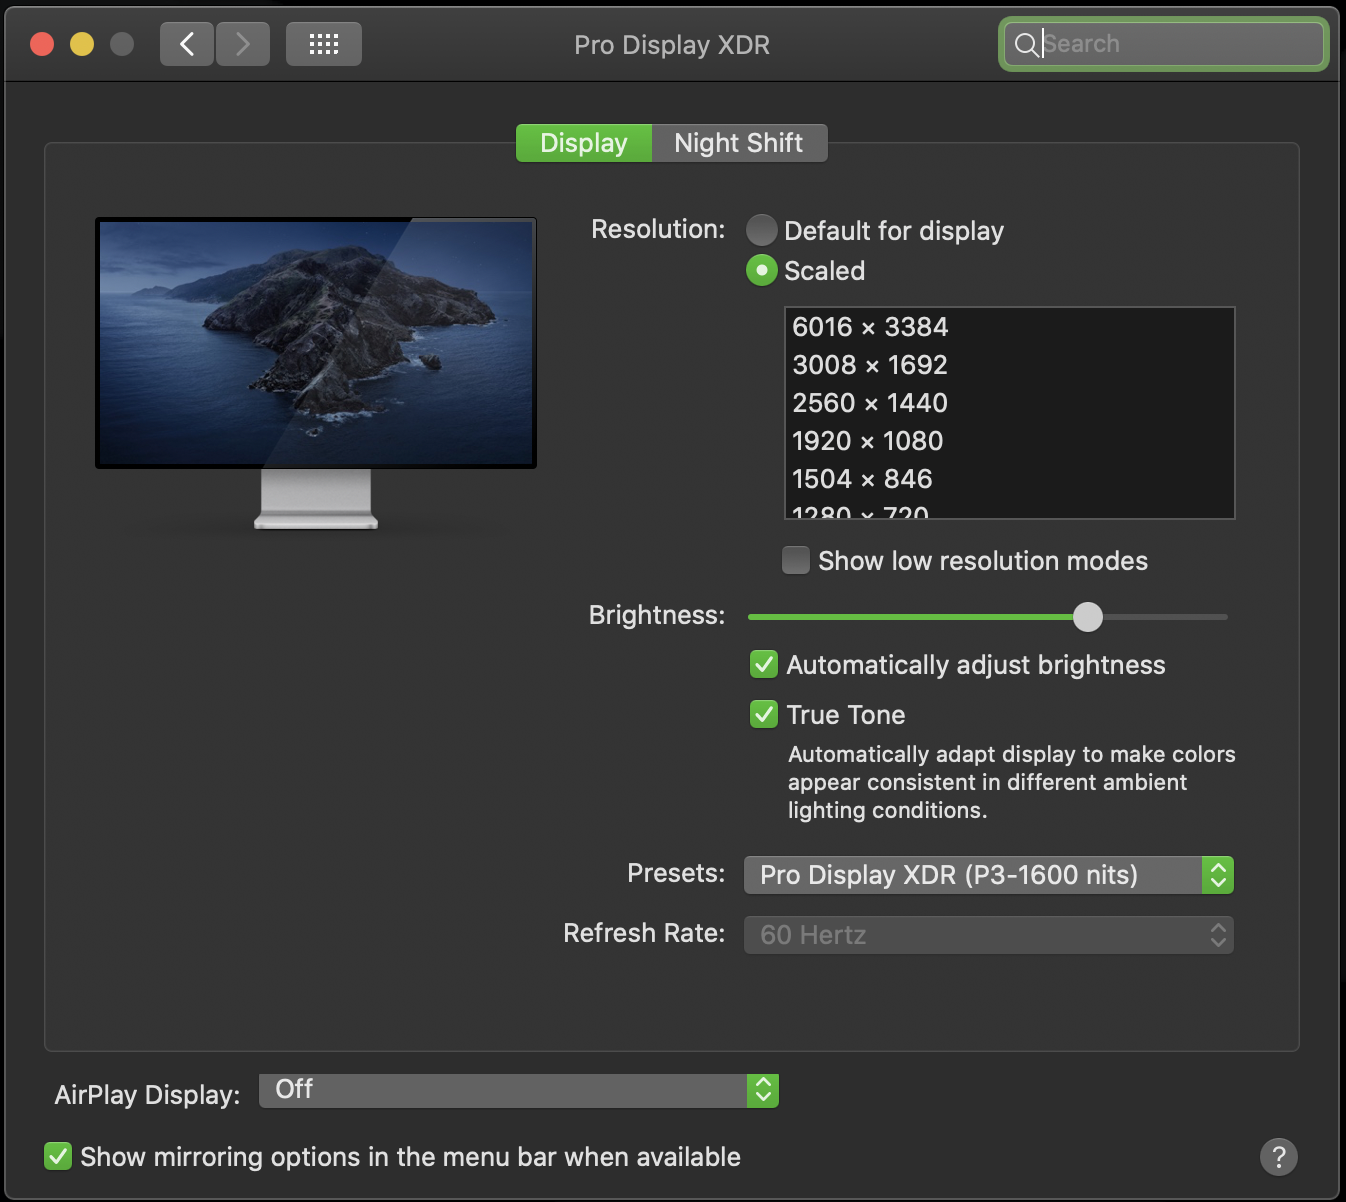Open the Presets dropdown
Screen dimensions: 1346x1202
coord(989,875)
